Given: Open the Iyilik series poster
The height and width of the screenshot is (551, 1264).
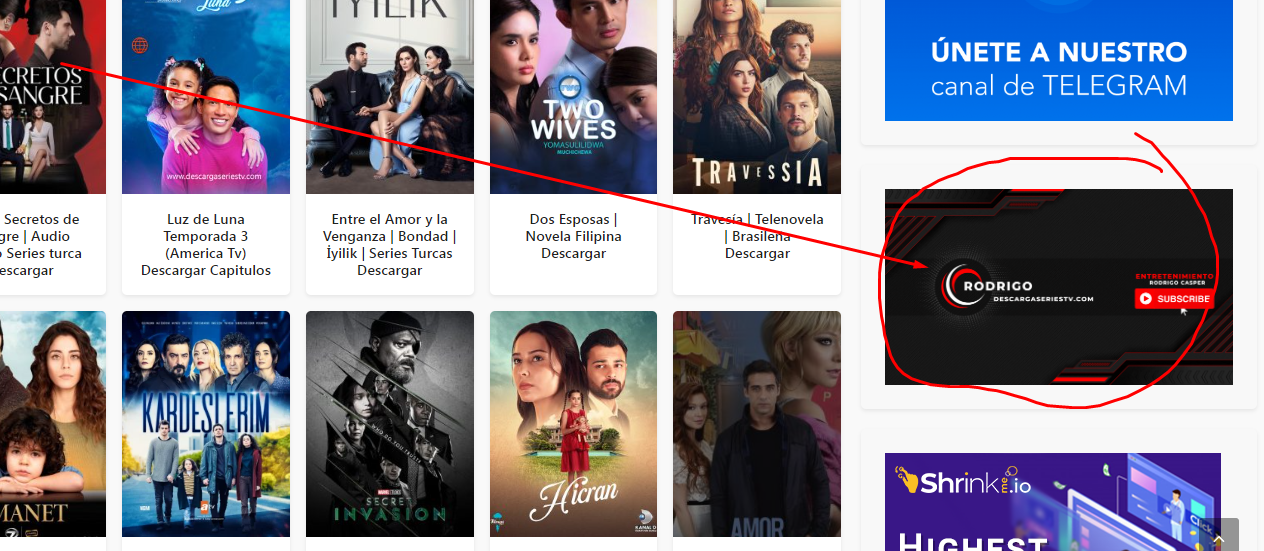Looking at the screenshot, I should 390,97.
